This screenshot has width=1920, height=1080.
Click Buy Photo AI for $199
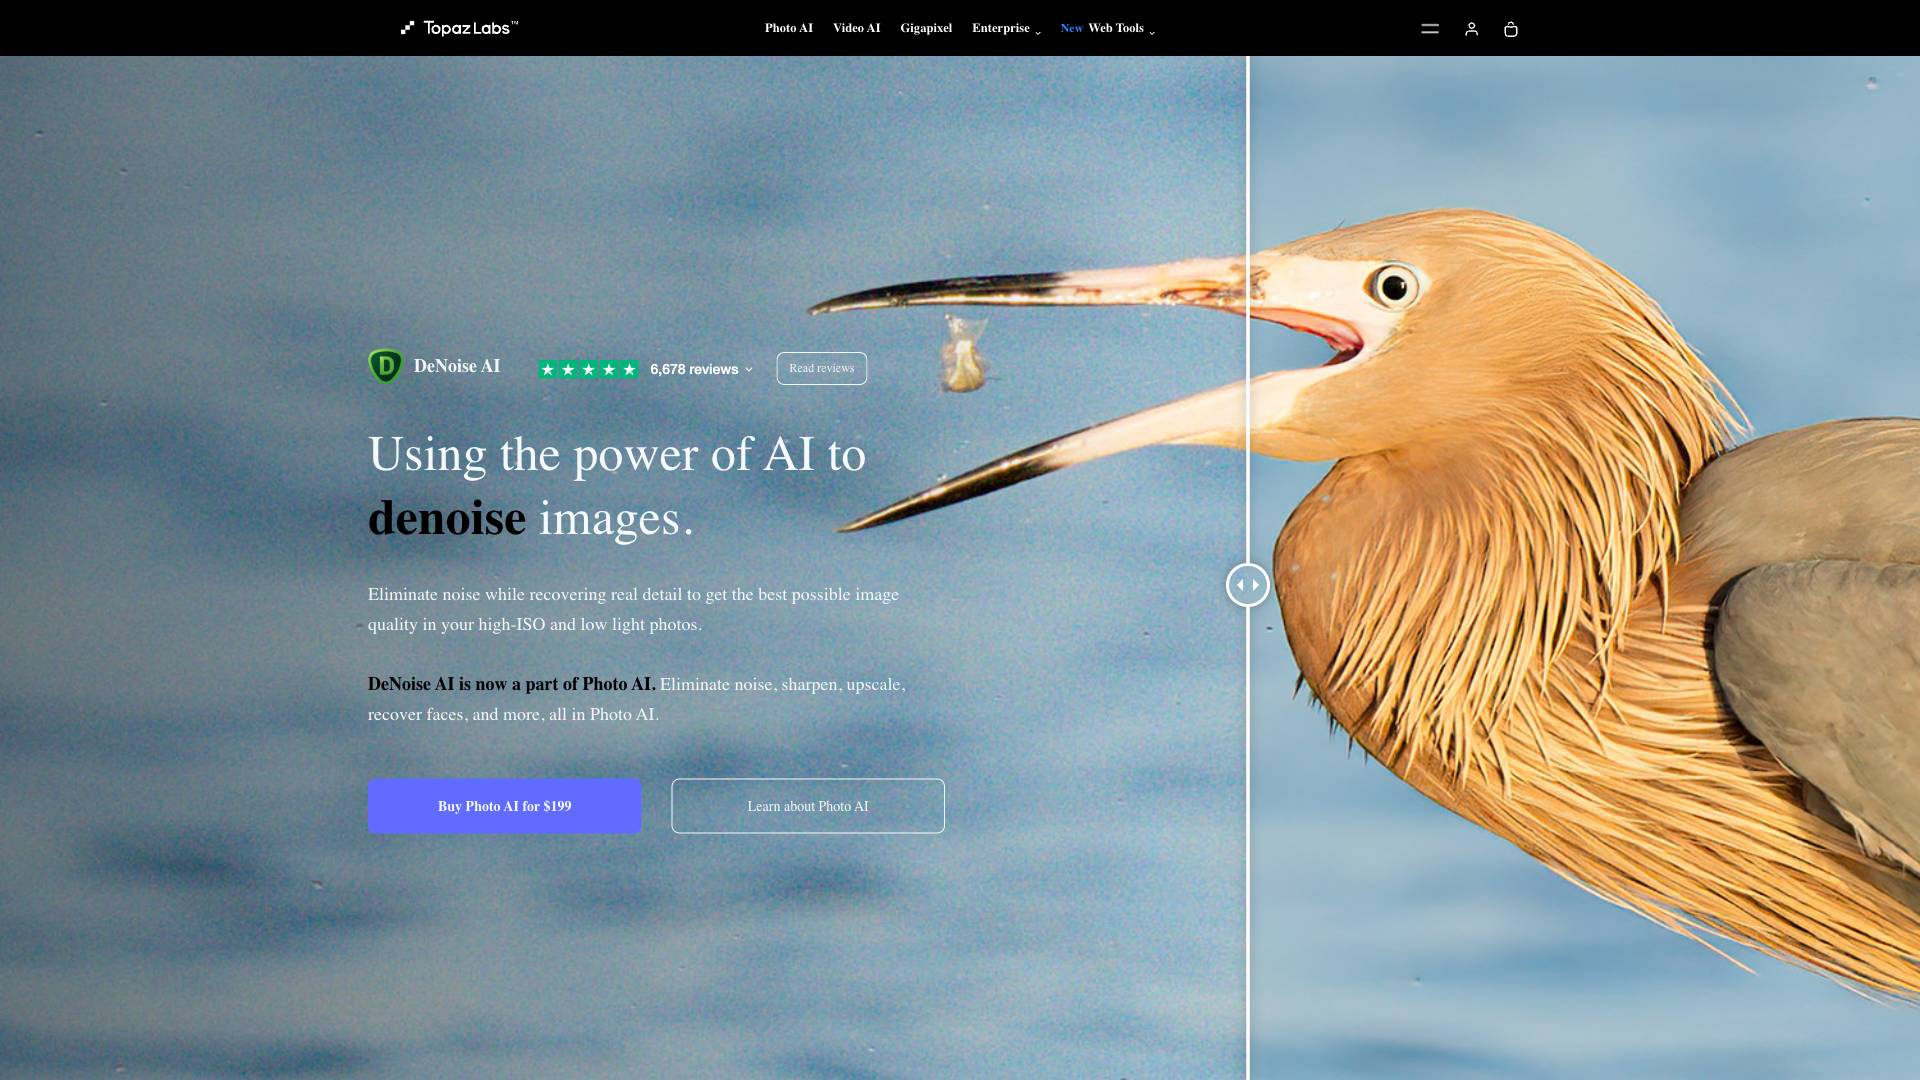(505, 806)
